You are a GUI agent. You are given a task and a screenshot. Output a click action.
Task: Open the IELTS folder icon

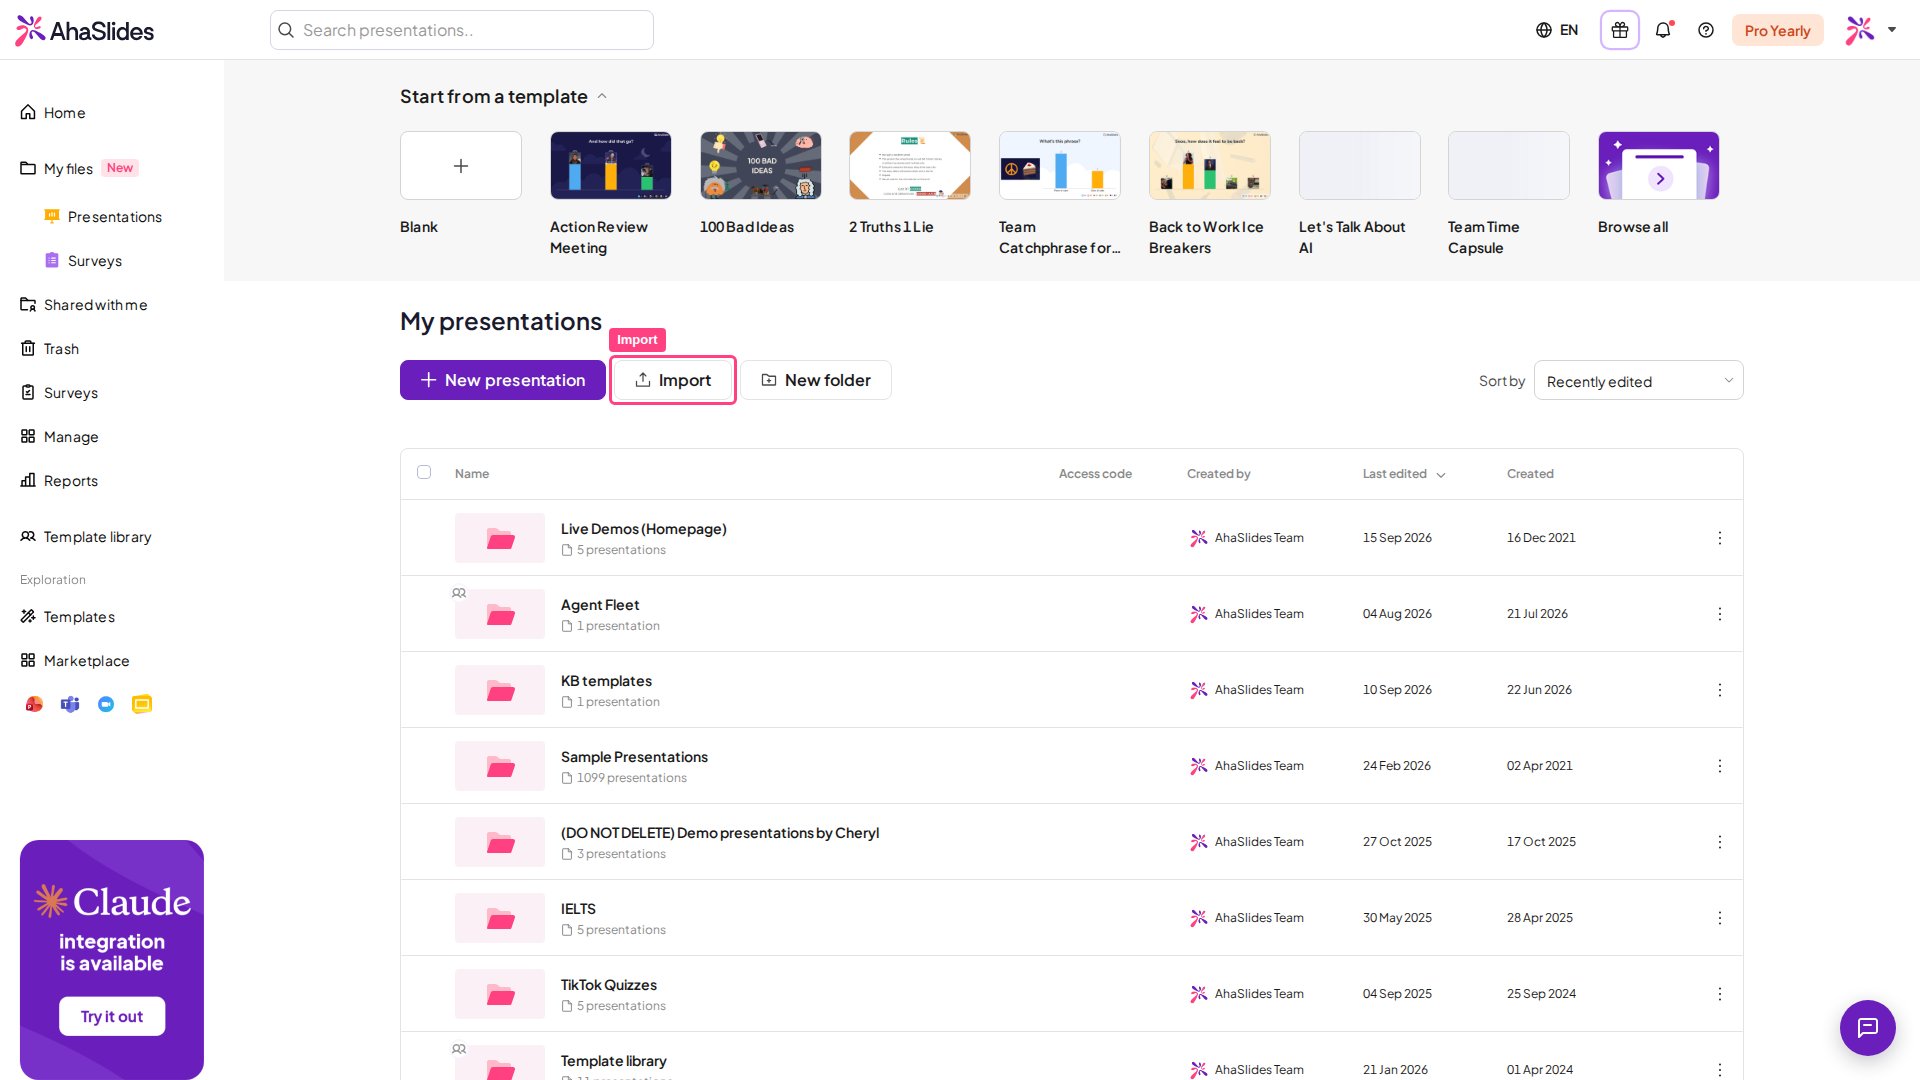click(x=500, y=918)
